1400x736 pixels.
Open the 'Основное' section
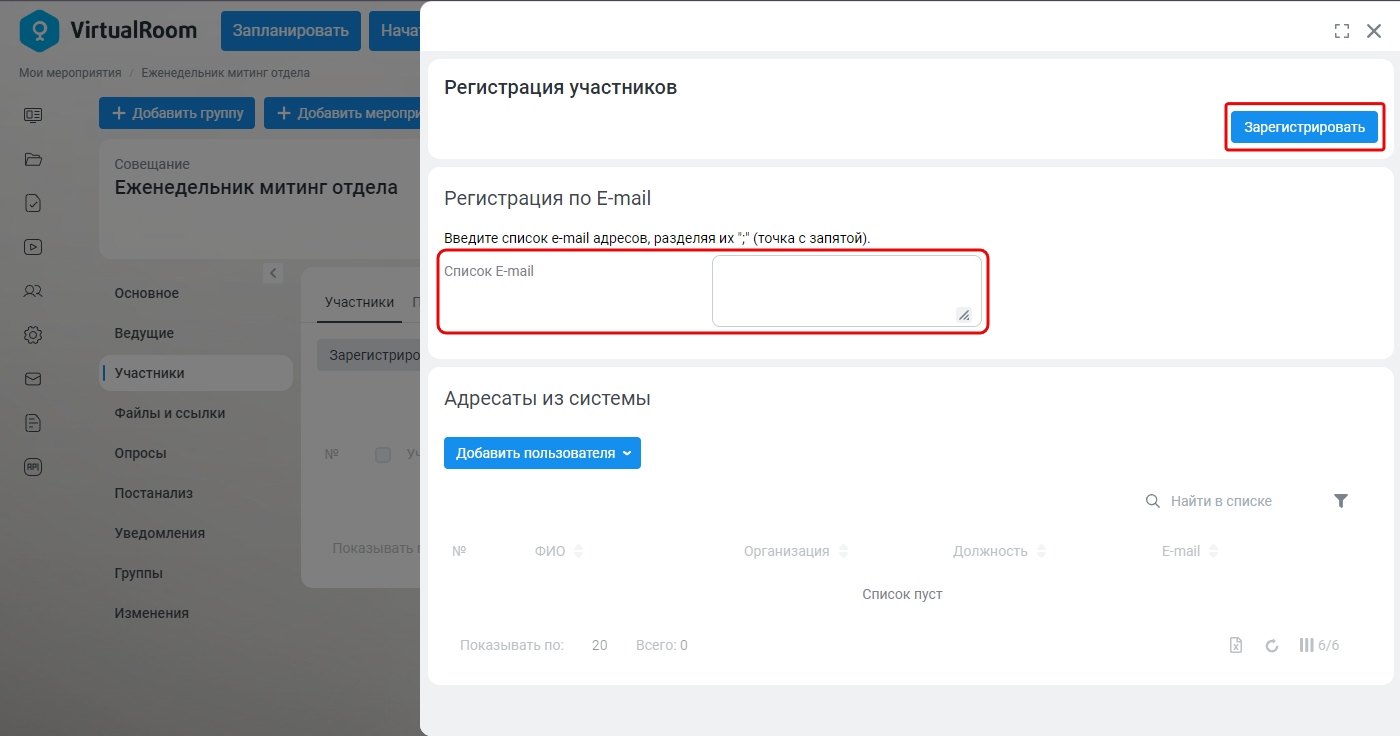pyautogui.click(x=147, y=293)
